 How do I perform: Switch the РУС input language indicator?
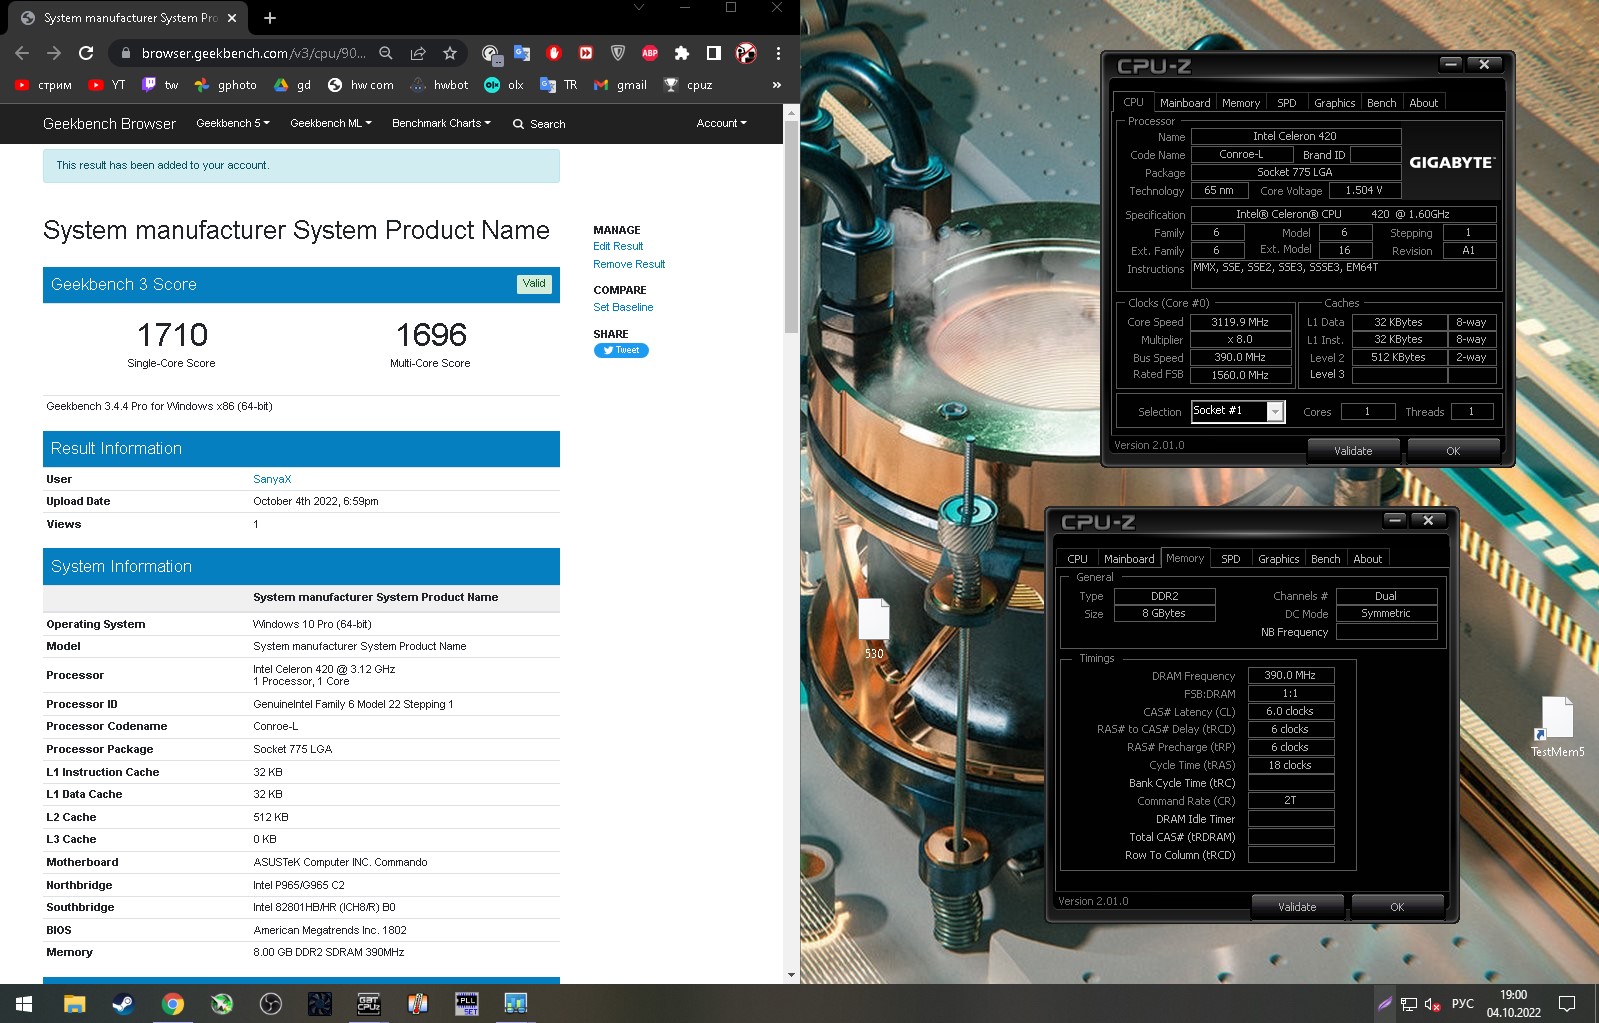tap(1462, 1003)
